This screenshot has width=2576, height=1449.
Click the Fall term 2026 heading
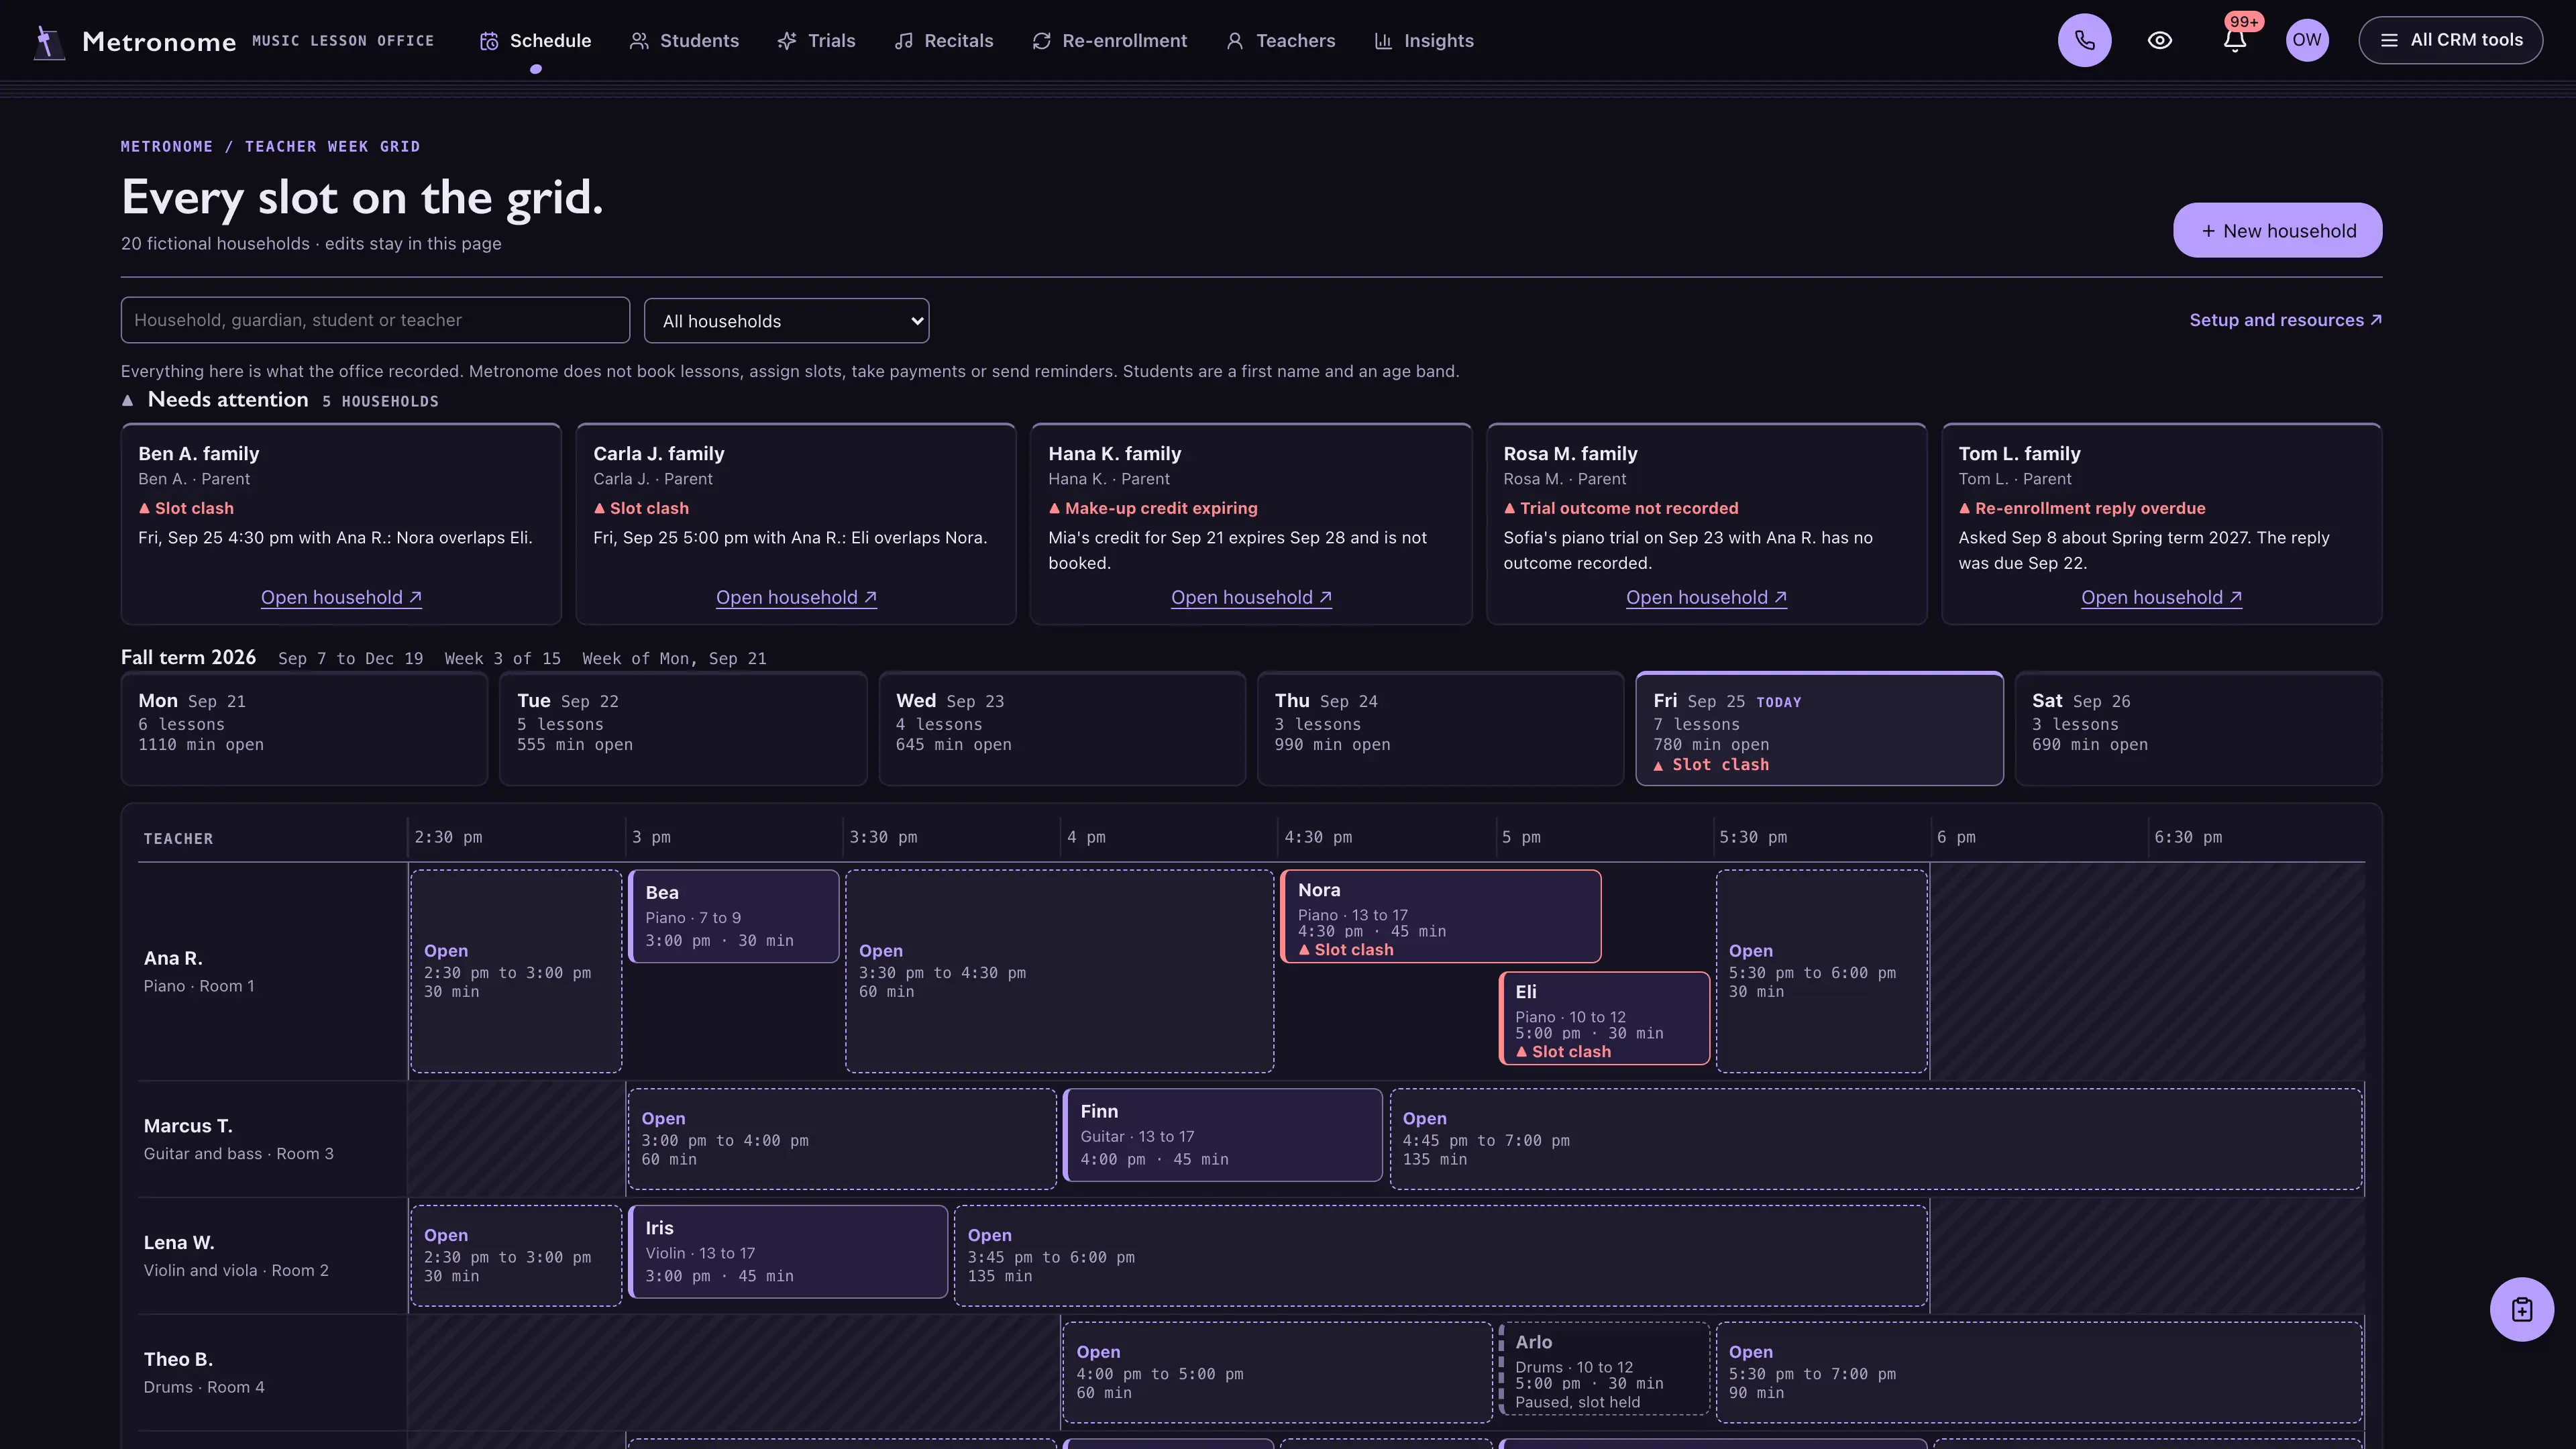pos(188,657)
